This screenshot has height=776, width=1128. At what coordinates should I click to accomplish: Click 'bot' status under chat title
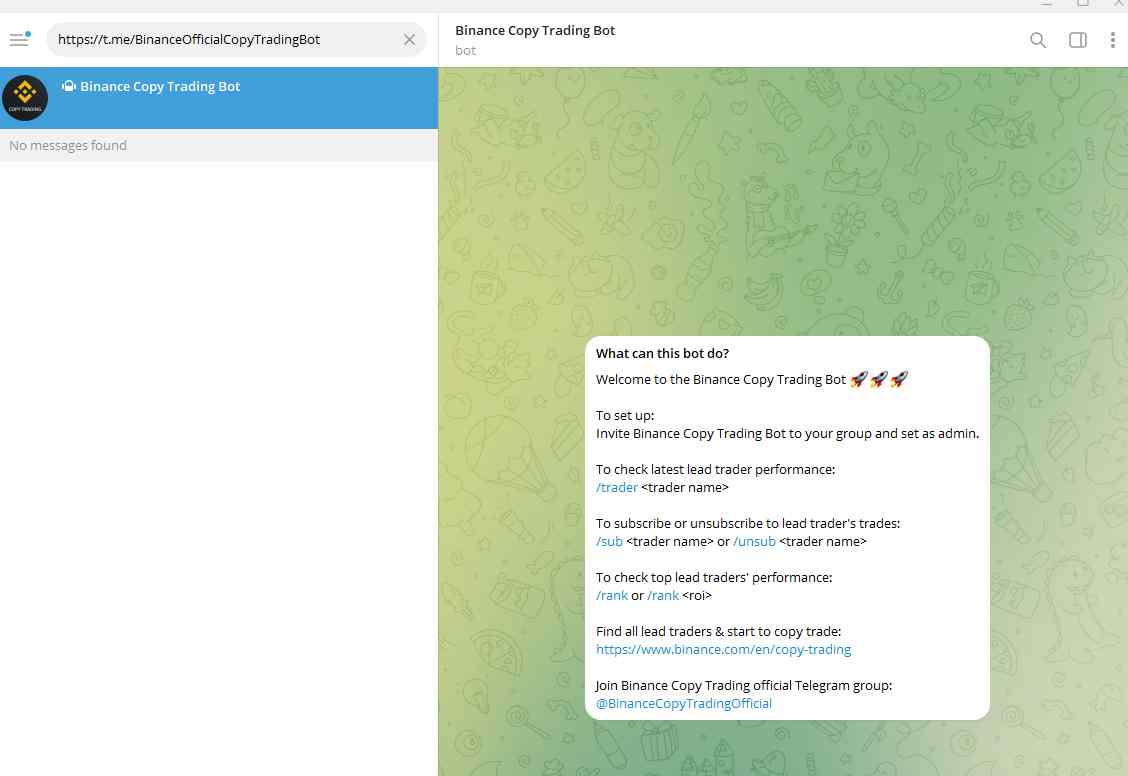pyautogui.click(x=465, y=50)
